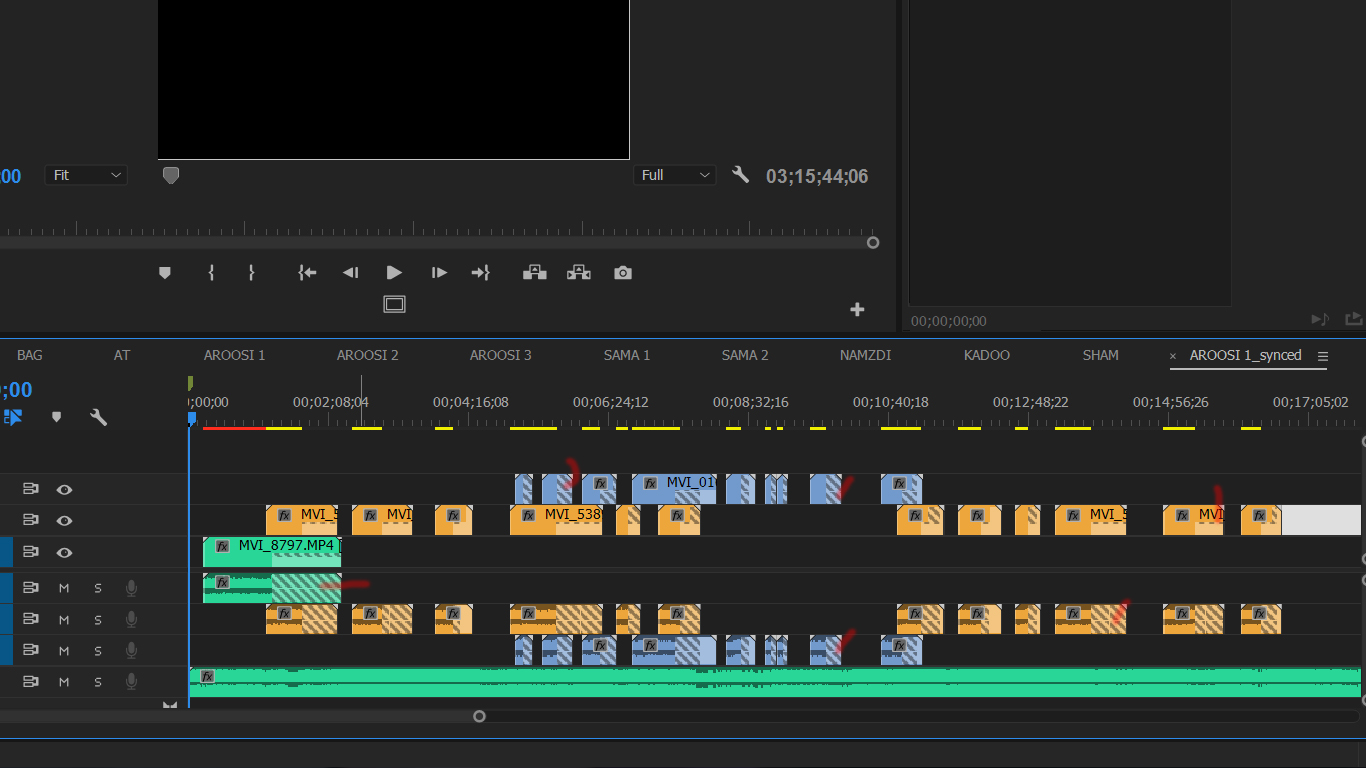
Task: Hide the orange-clip video track with its eye icon
Action: click(64, 520)
